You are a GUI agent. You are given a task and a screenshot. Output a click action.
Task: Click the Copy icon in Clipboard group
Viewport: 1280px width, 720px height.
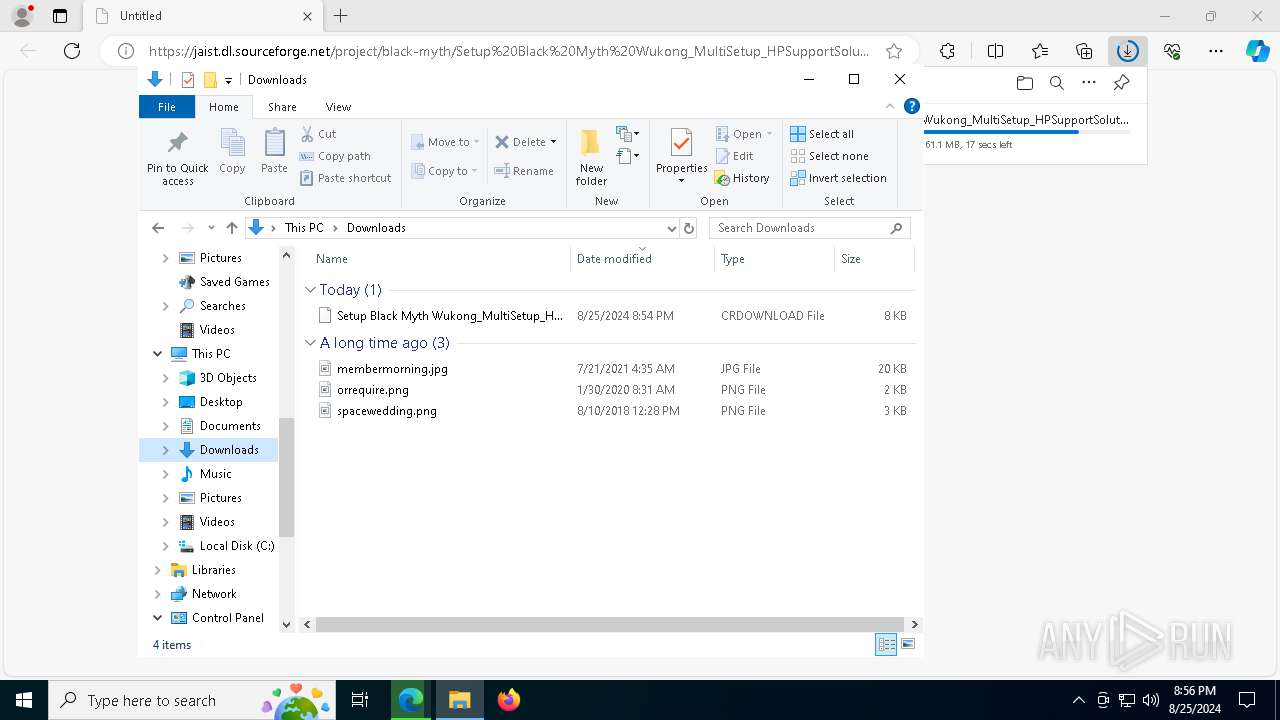click(x=232, y=143)
